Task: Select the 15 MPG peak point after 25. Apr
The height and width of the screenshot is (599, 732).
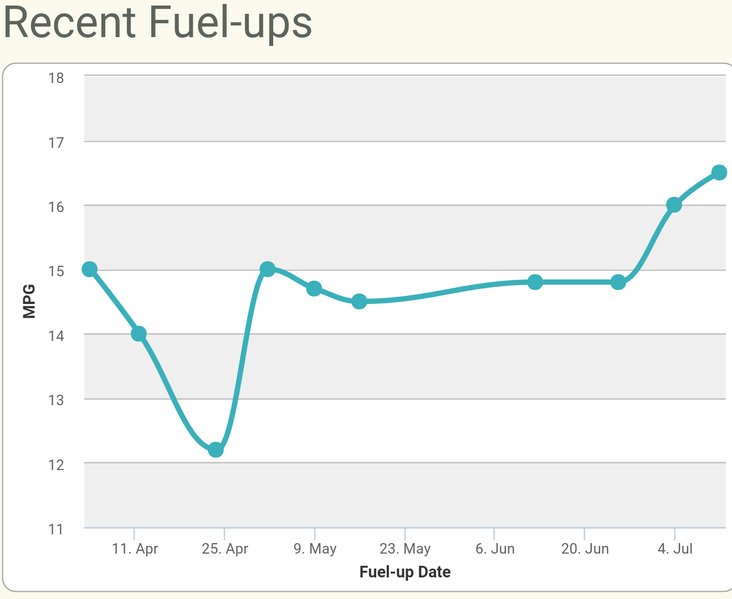Action: point(267,269)
